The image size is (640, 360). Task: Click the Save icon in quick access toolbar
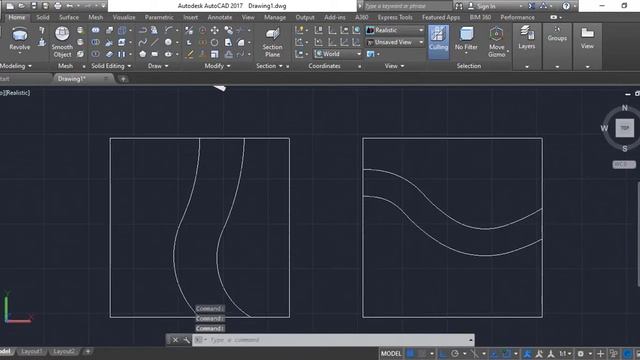point(34,6)
